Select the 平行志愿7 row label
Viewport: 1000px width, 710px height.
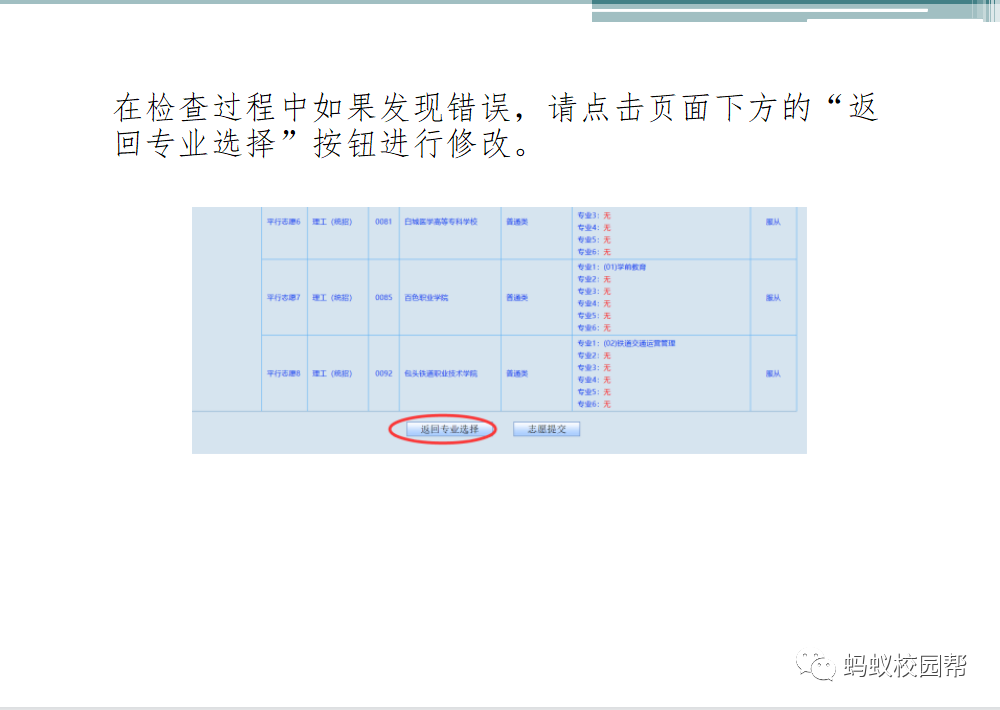click(x=283, y=297)
